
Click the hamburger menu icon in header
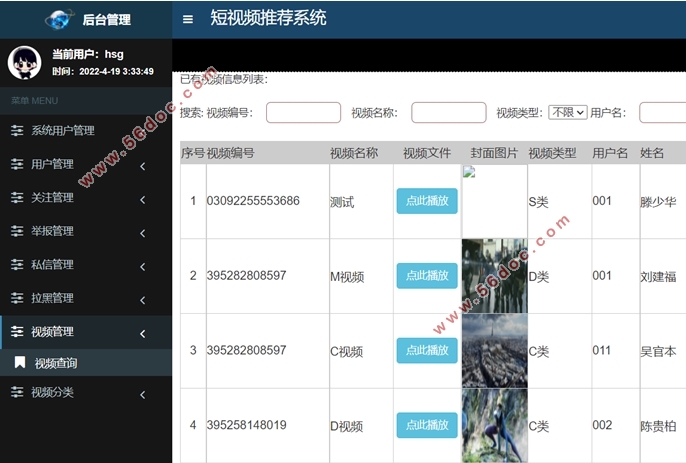click(x=188, y=19)
